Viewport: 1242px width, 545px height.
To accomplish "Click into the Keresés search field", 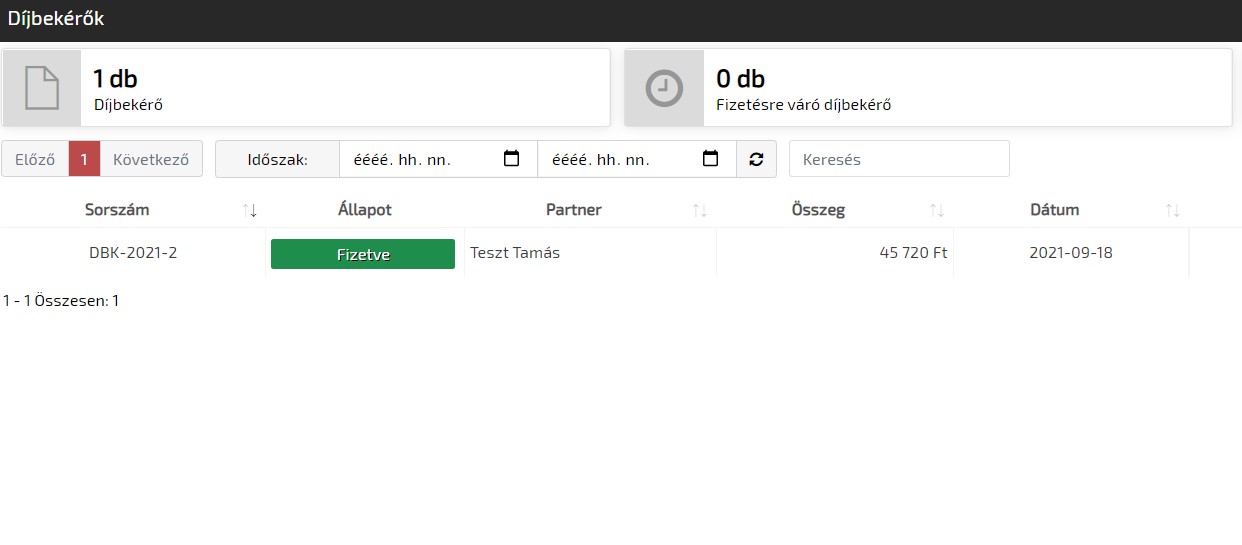I will click(x=899, y=159).
